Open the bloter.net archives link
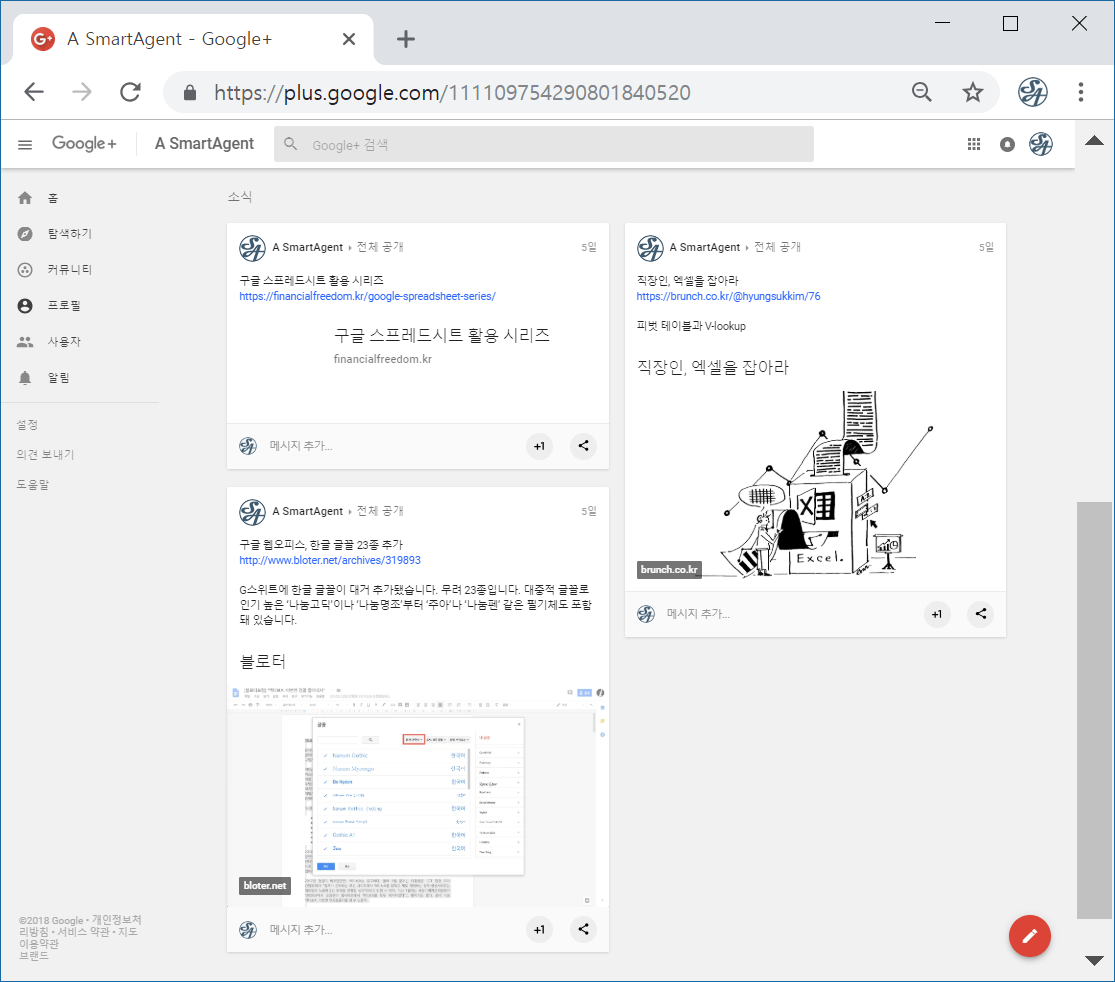The image size is (1115, 982). [x=330, y=561]
